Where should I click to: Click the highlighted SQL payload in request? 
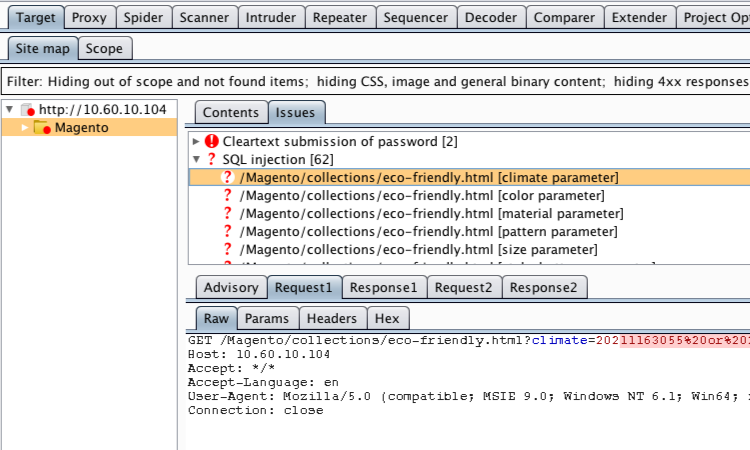coord(685,340)
